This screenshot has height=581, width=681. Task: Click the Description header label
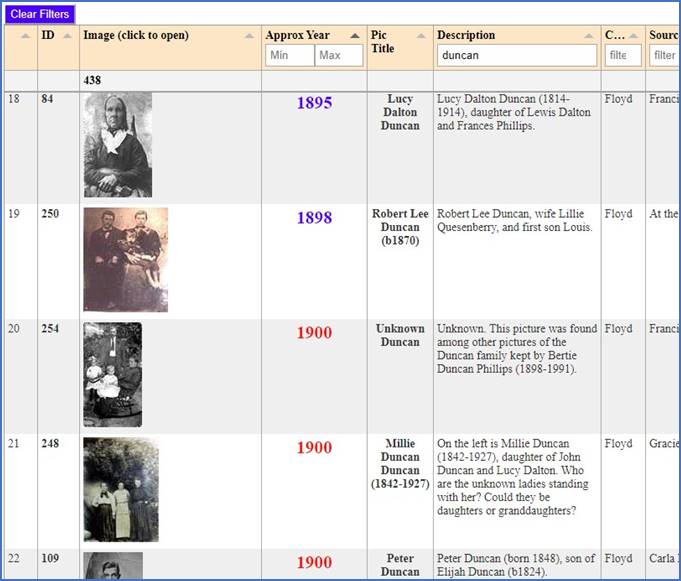point(466,35)
